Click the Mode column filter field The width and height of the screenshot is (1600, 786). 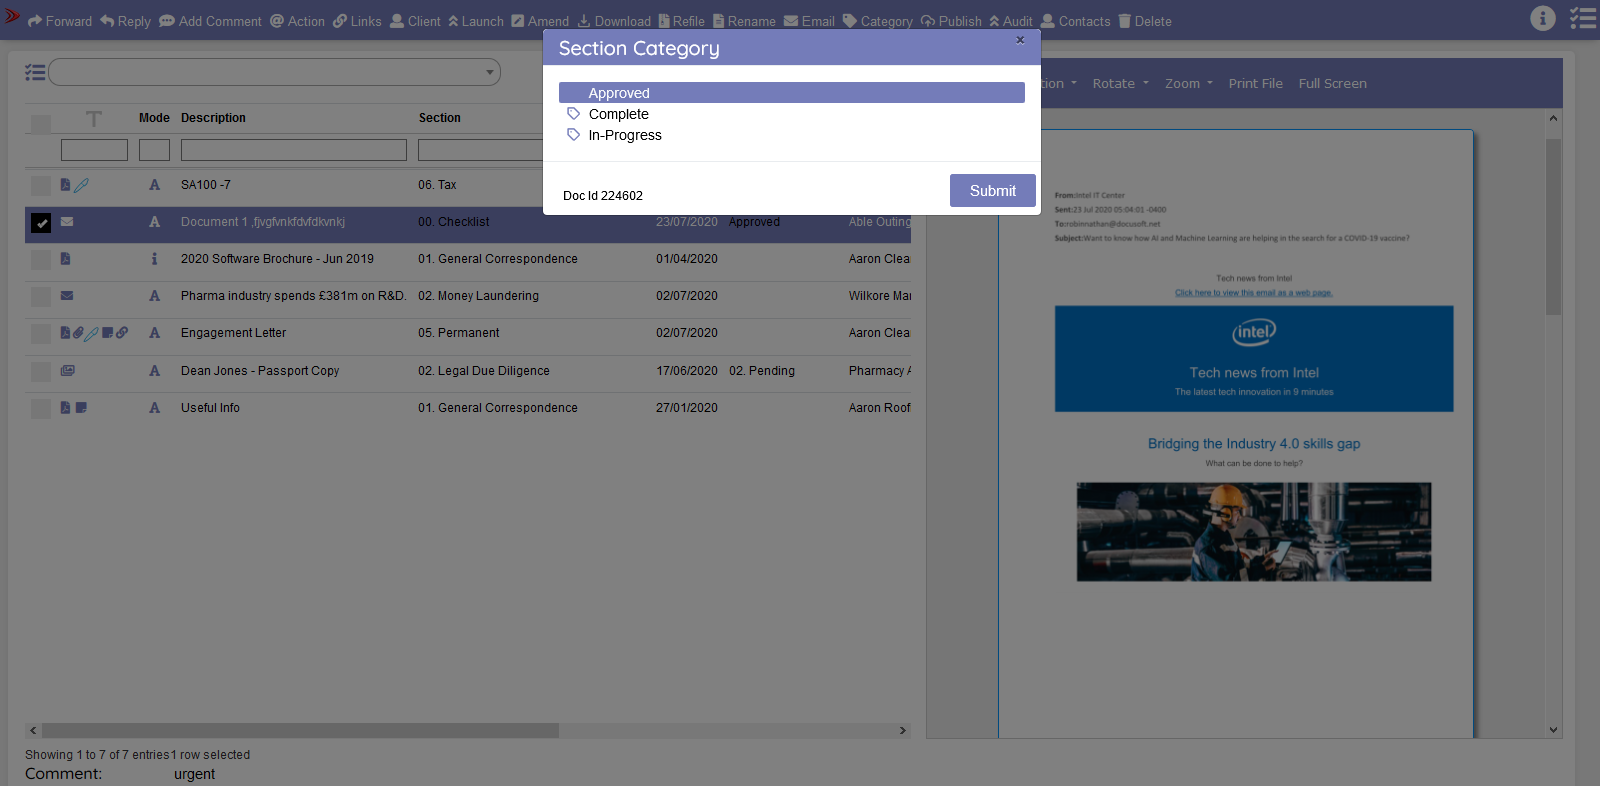pyautogui.click(x=154, y=150)
